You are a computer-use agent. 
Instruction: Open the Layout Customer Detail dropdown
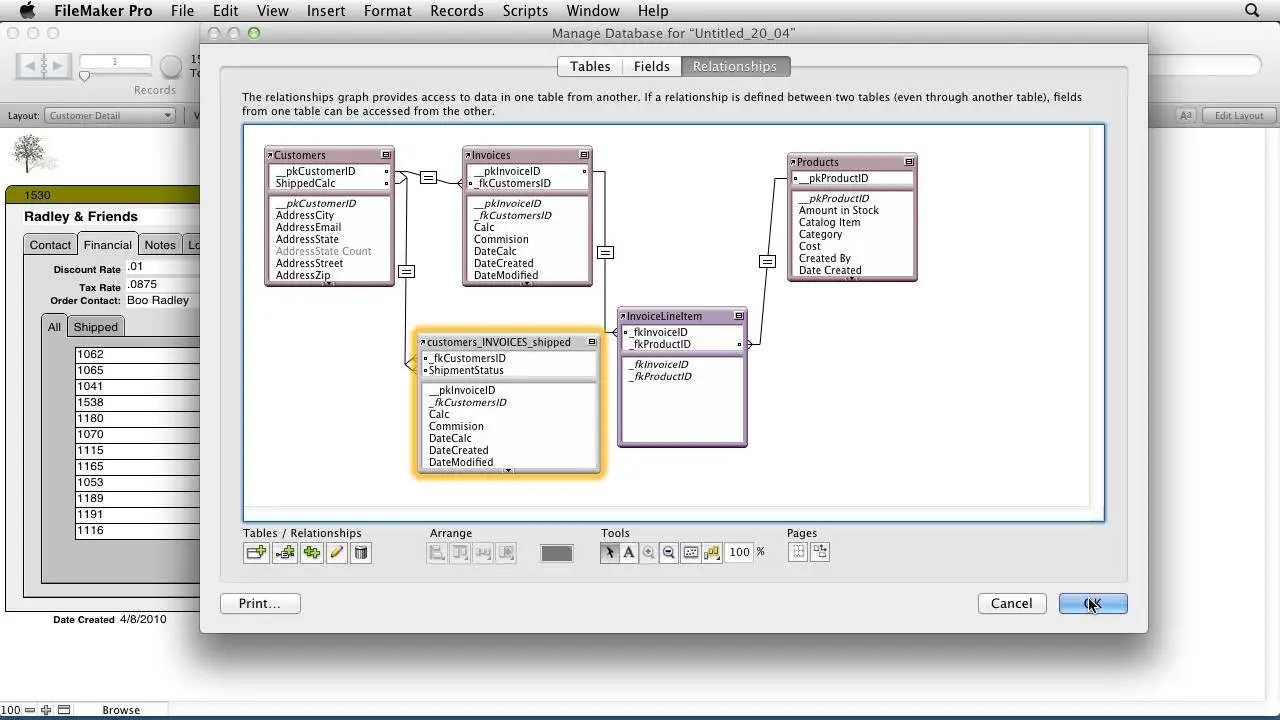111,116
